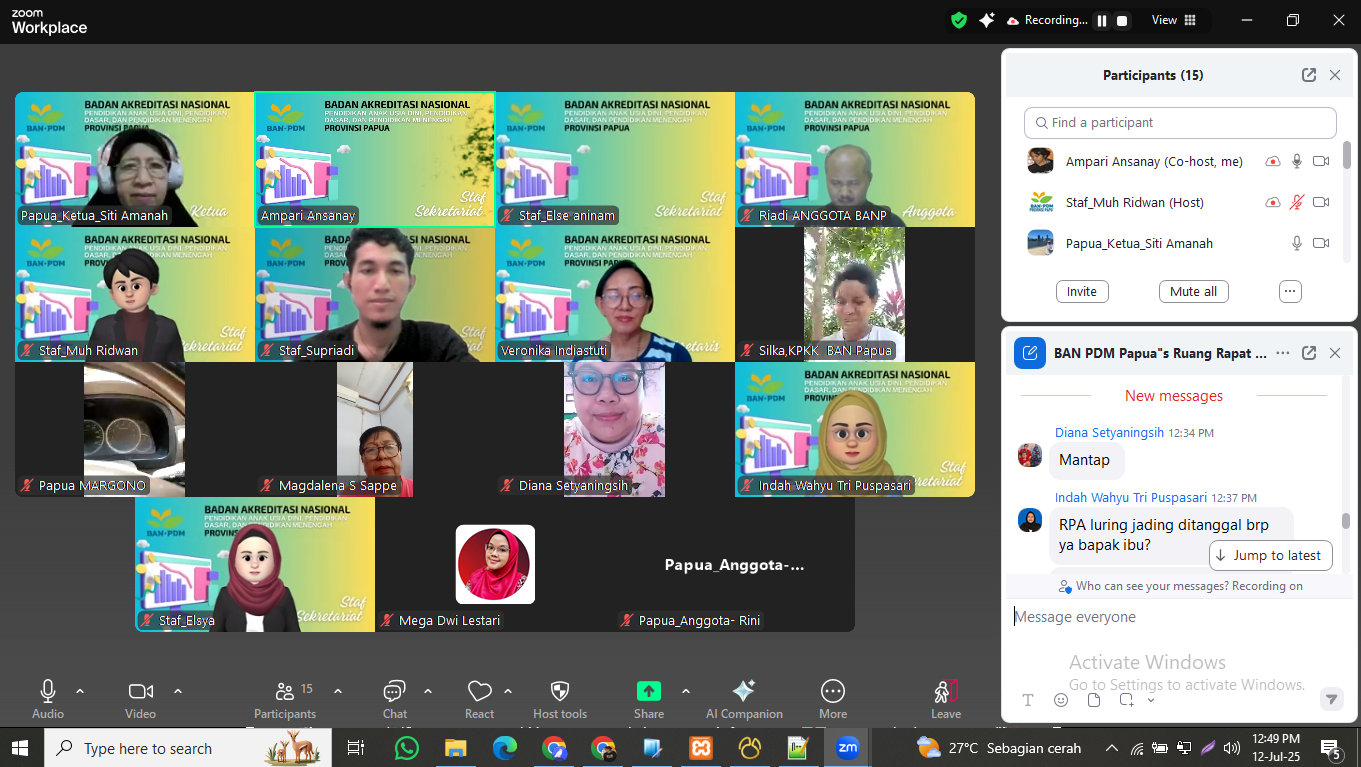Click the emoji icon in chat composer

click(x=1061, y=700)
